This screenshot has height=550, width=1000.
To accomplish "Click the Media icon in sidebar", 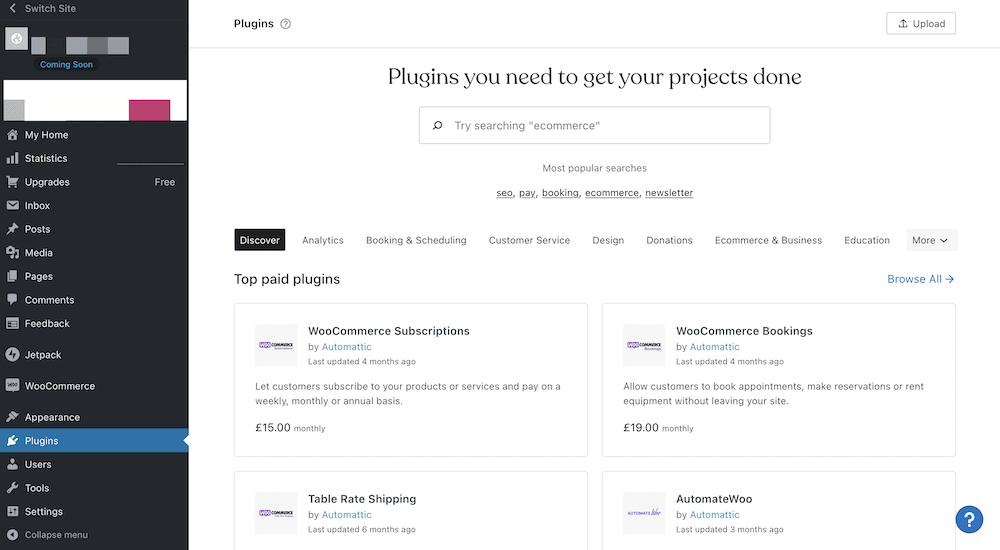I will 12,253.
